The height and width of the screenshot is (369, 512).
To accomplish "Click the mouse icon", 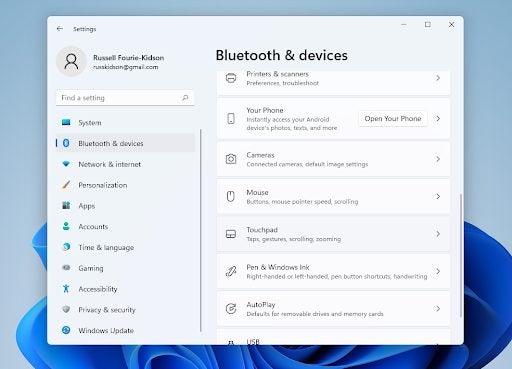I will [x=231, y=196].
